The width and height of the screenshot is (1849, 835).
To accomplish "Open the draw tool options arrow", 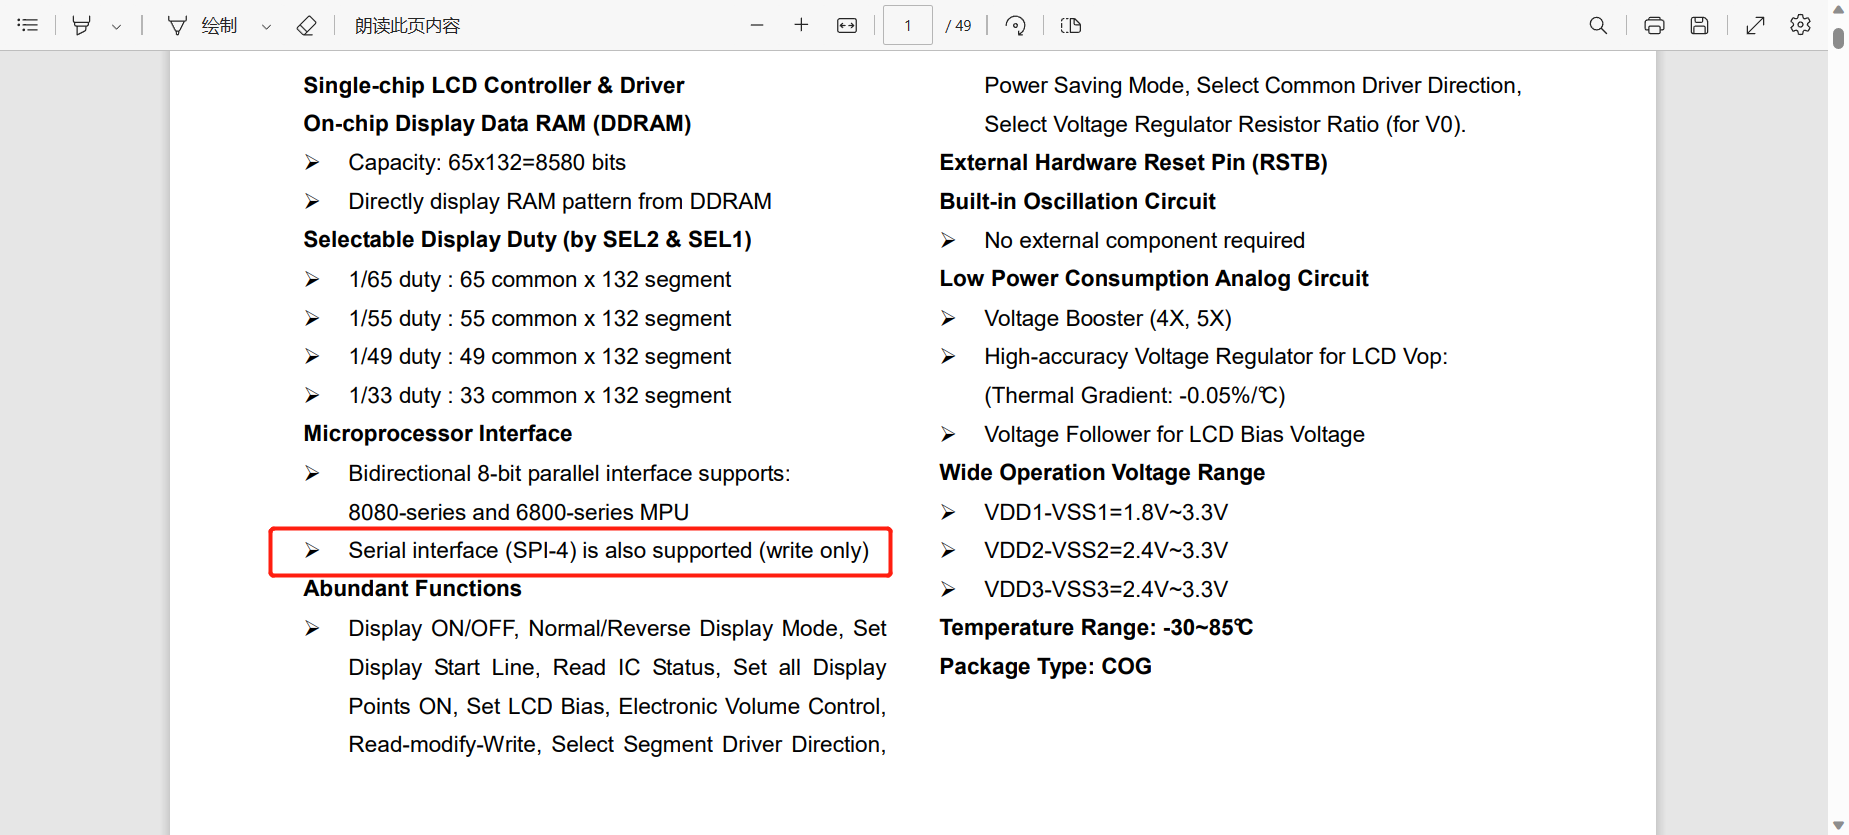I will coord(266,27).
